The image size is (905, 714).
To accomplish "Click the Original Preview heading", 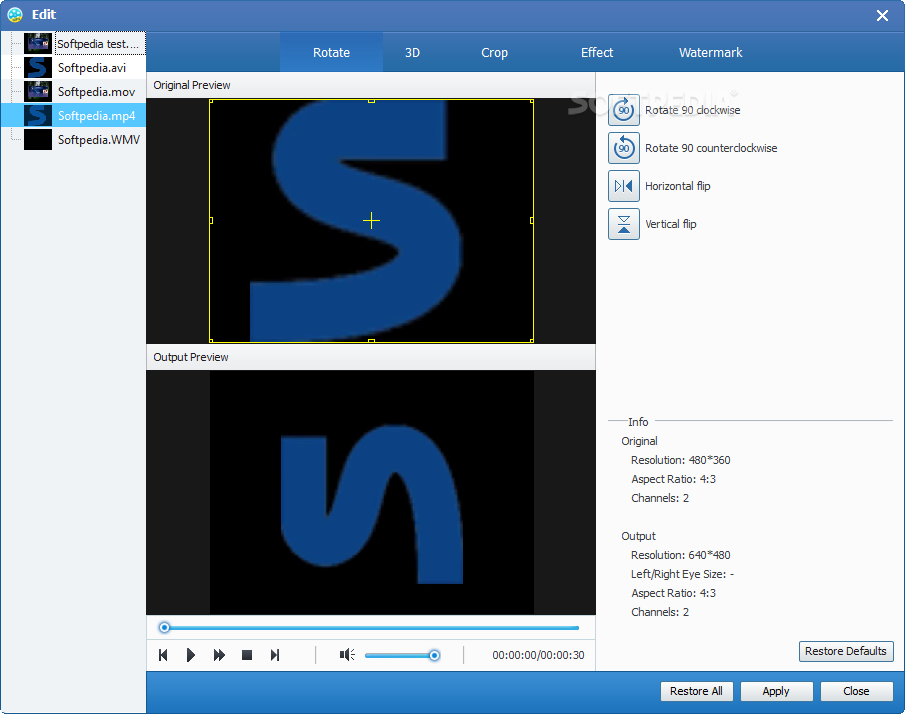I will (x=192, y=85).
